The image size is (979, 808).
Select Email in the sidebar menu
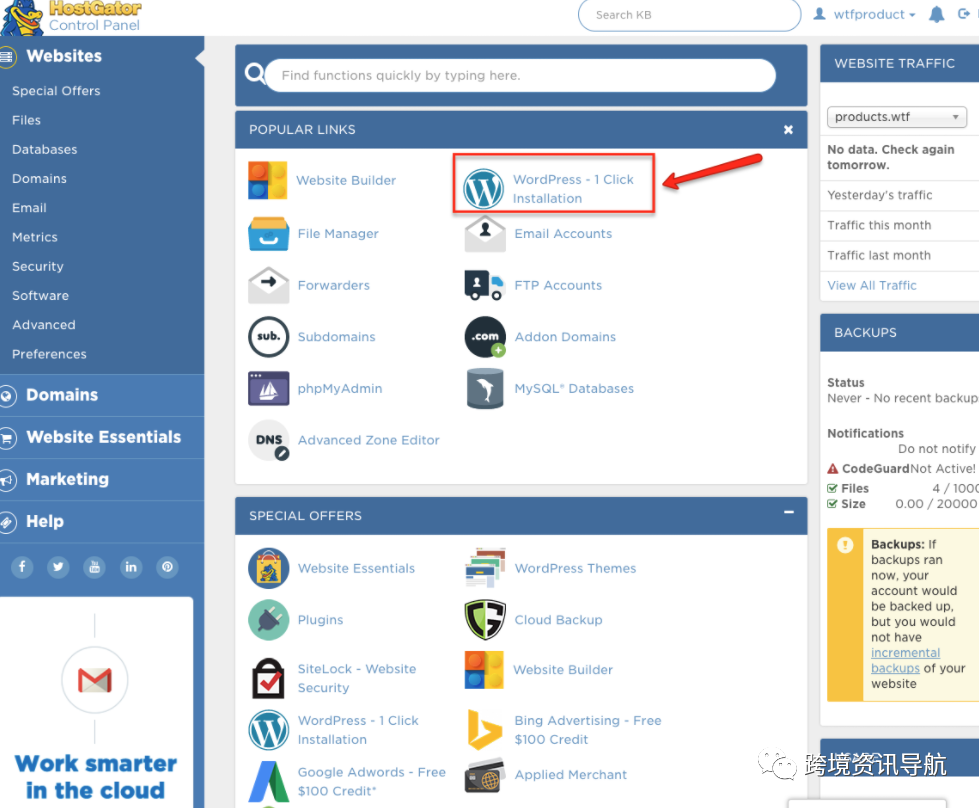coord(29,208)
